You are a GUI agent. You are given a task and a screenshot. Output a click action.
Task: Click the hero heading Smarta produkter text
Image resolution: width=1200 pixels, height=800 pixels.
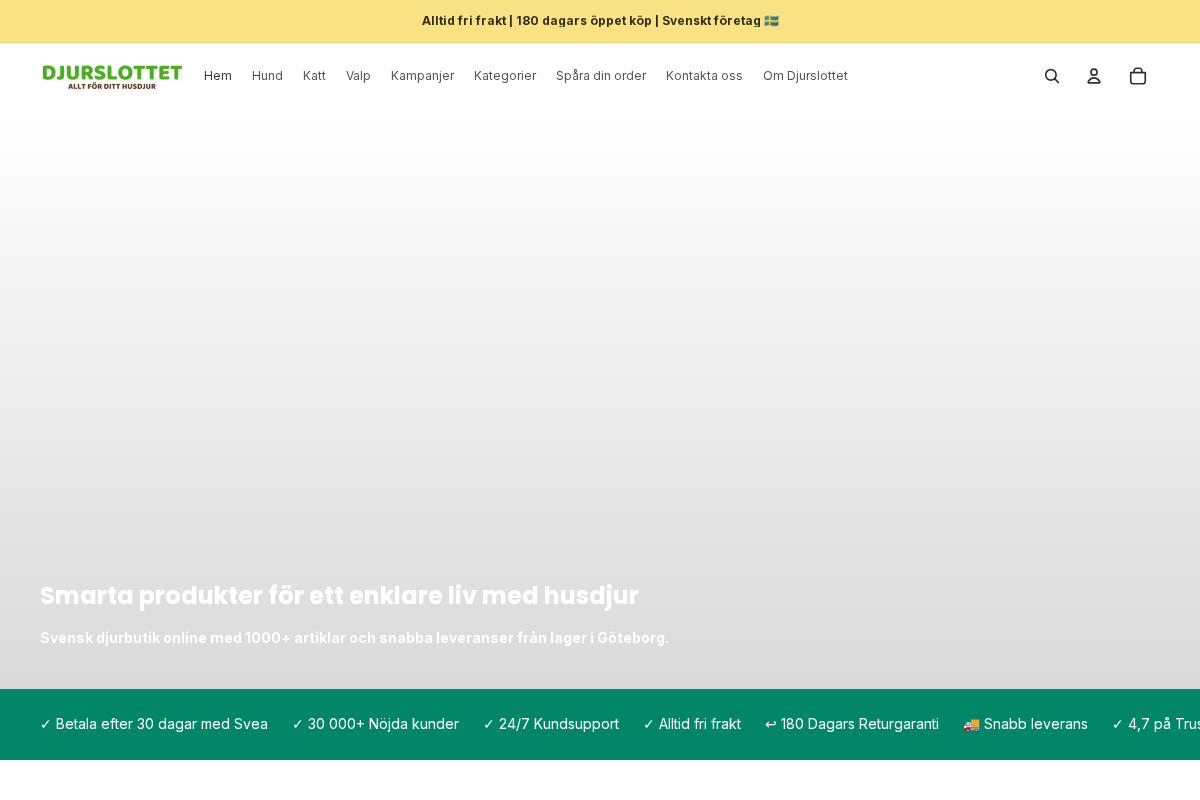tap(339, 596)
